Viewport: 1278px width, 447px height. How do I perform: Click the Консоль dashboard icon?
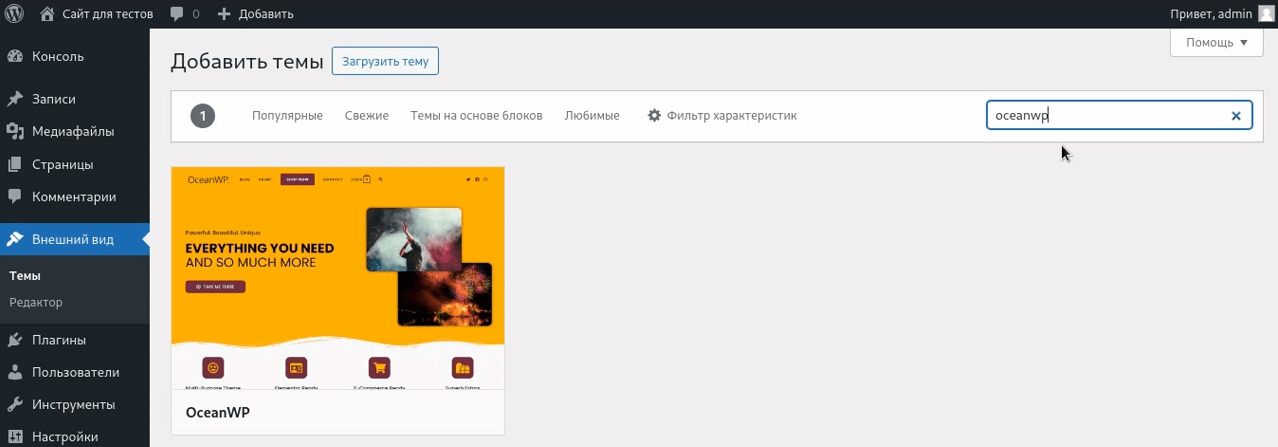click(x=15, y=56)
